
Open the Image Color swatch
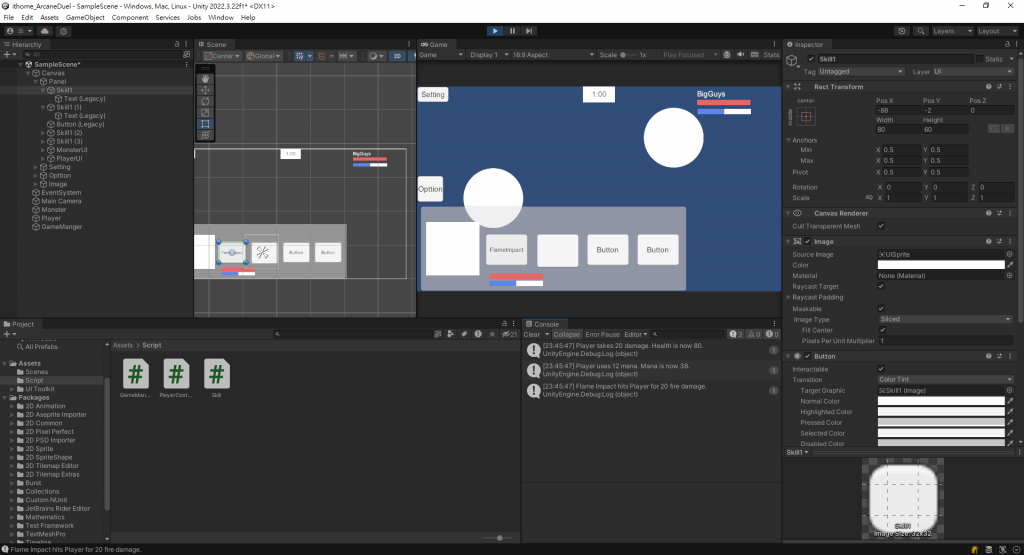[x=941, y=265]
